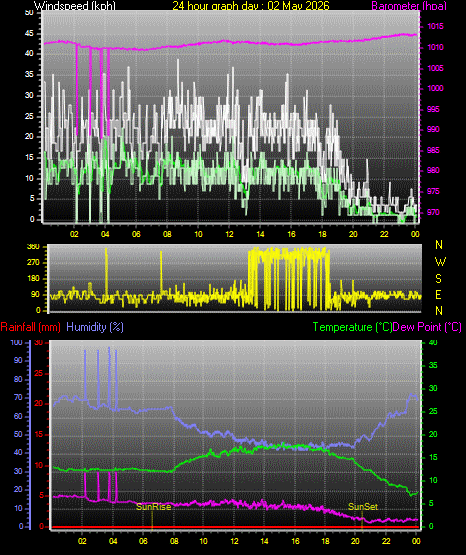Click the SunSet marker label
466x555 pixels.
click(x=363, y=507)
